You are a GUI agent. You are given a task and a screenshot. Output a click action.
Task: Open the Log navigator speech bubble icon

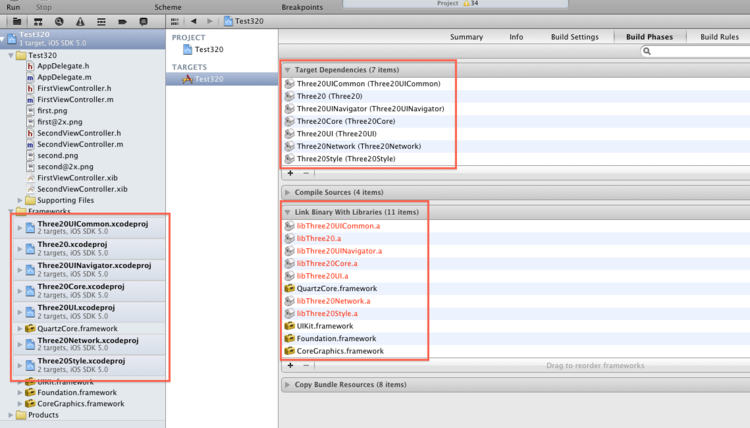click(143, 22)
